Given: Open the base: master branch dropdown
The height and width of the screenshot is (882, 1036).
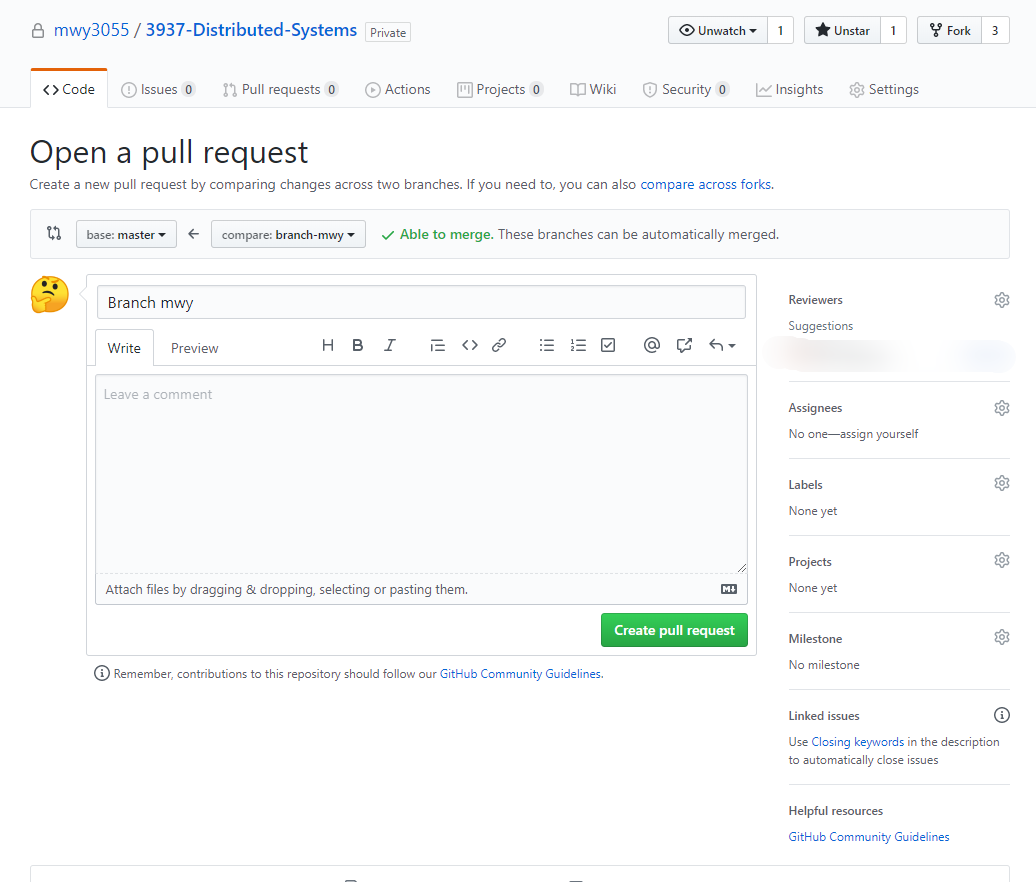Looking at the screenshot, I should click(x=126, y=234).
